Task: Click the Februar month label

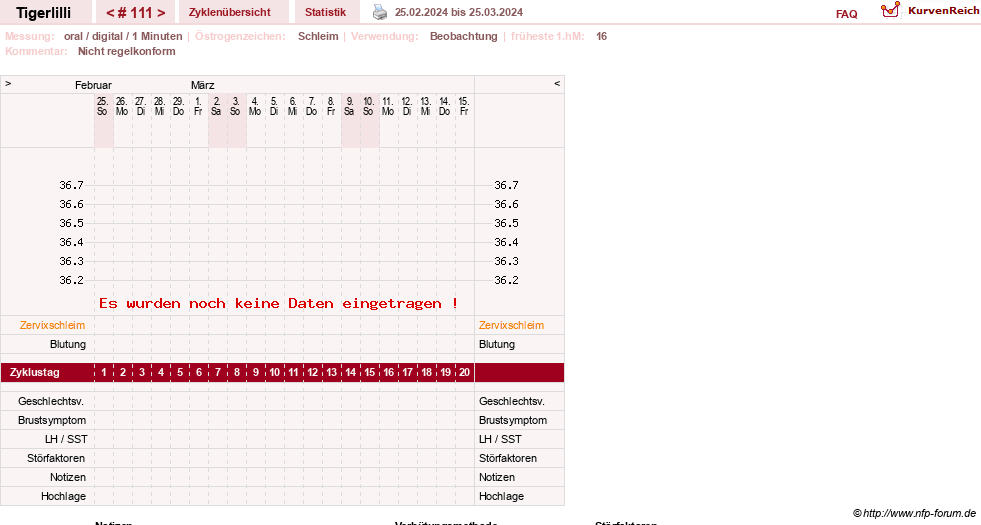Action: click(x=93, y=85)
